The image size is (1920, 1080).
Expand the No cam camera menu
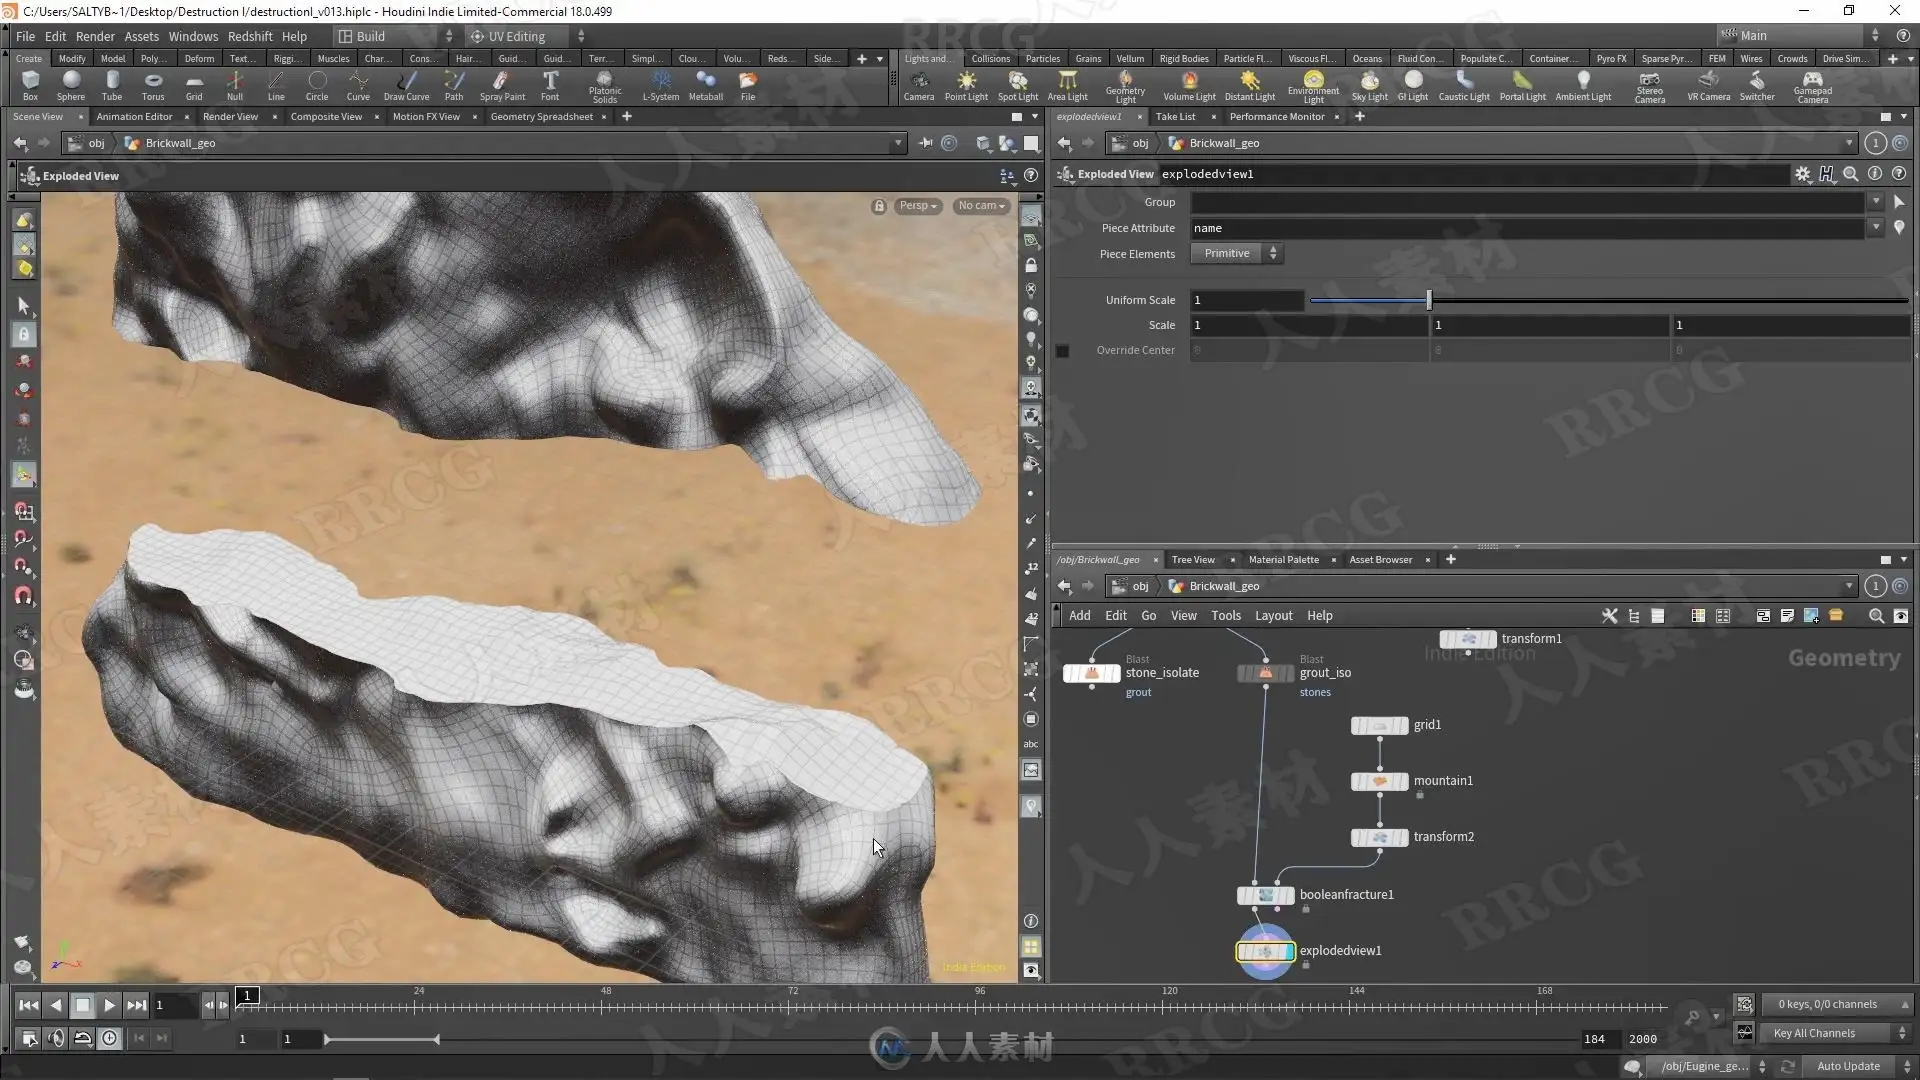[980, 206]
